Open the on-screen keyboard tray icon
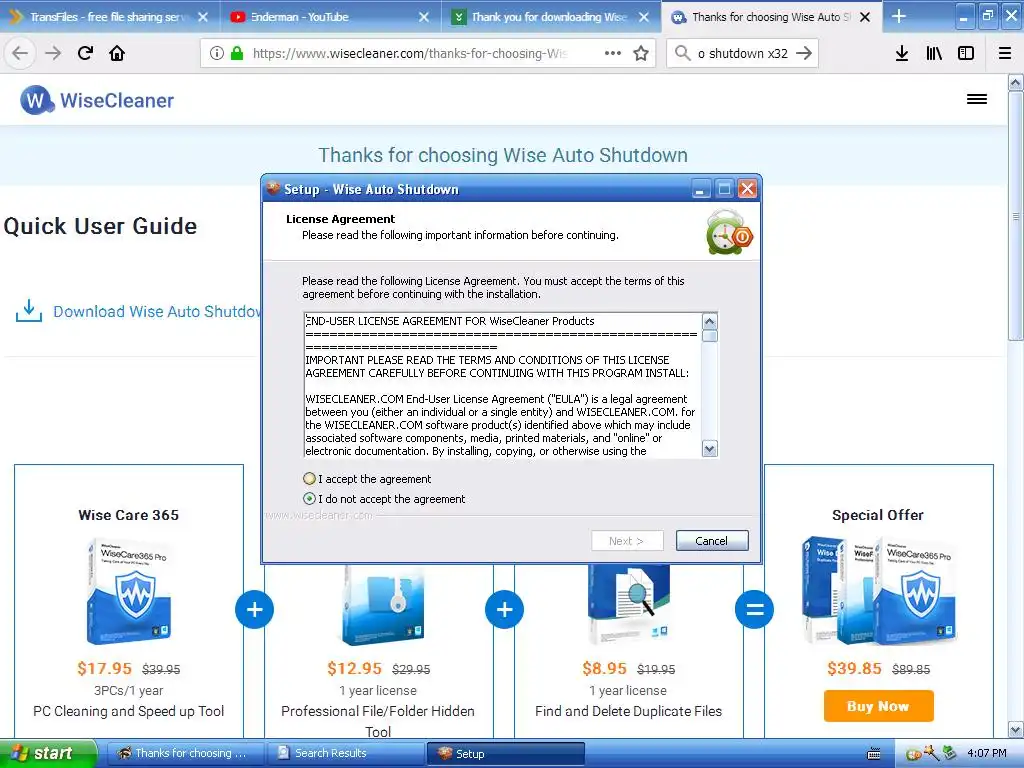The image size is (1024, 768). point(874,754)
